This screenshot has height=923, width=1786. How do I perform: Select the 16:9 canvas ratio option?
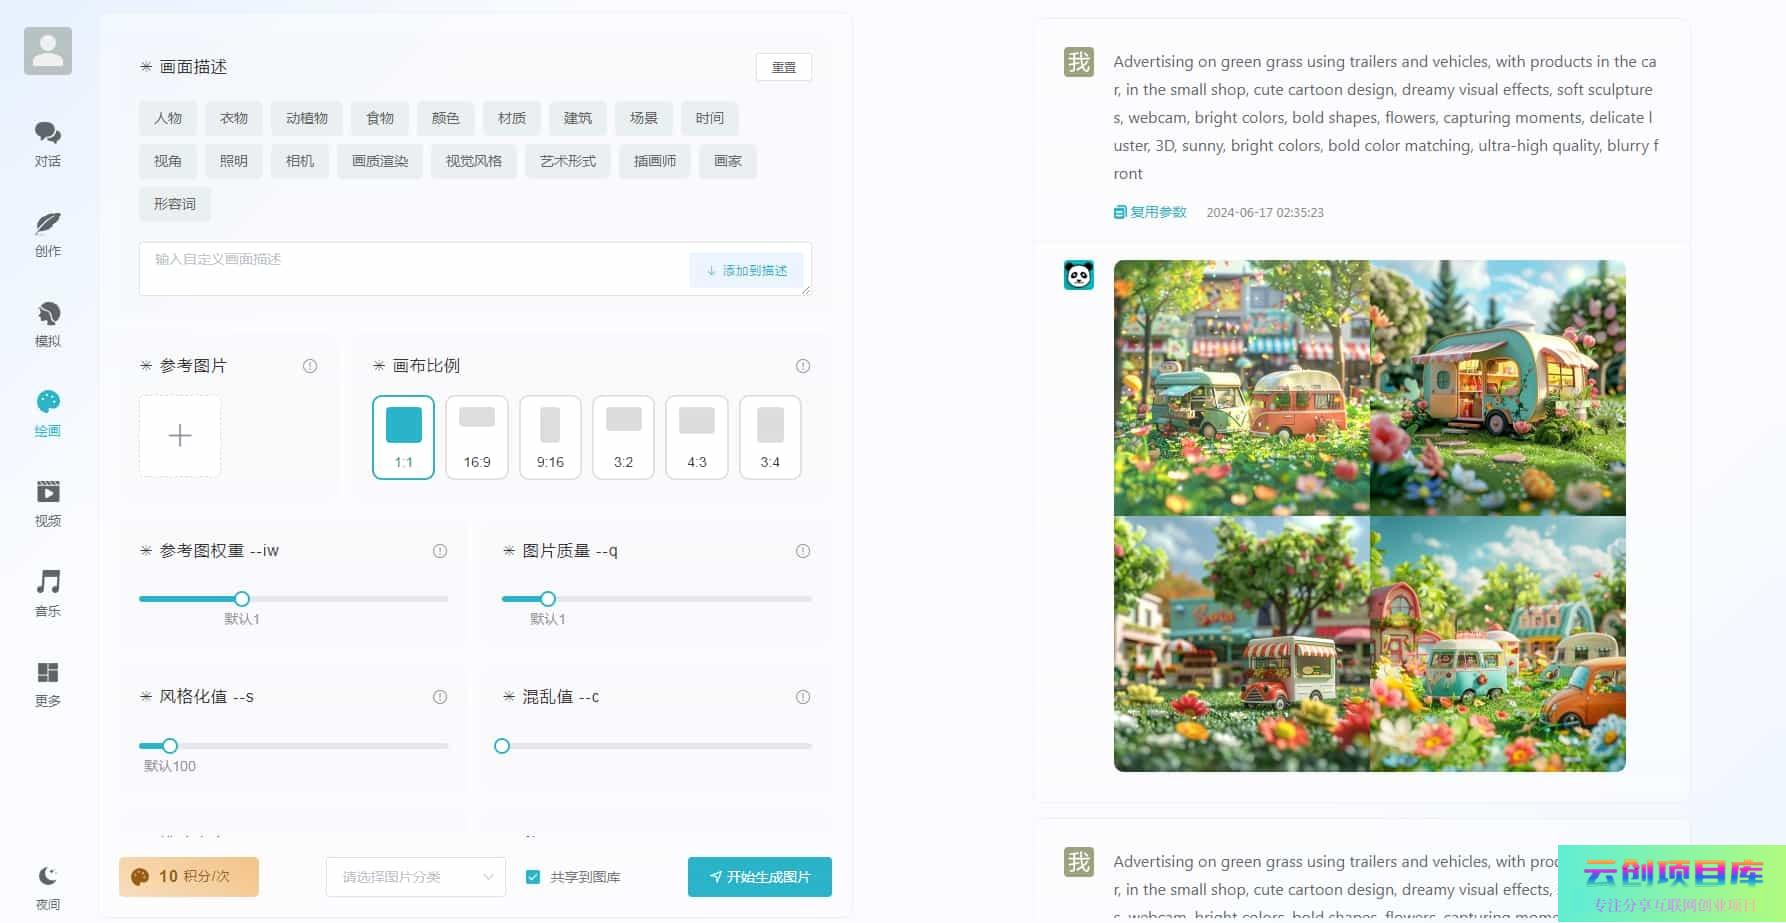coord(477,437)
